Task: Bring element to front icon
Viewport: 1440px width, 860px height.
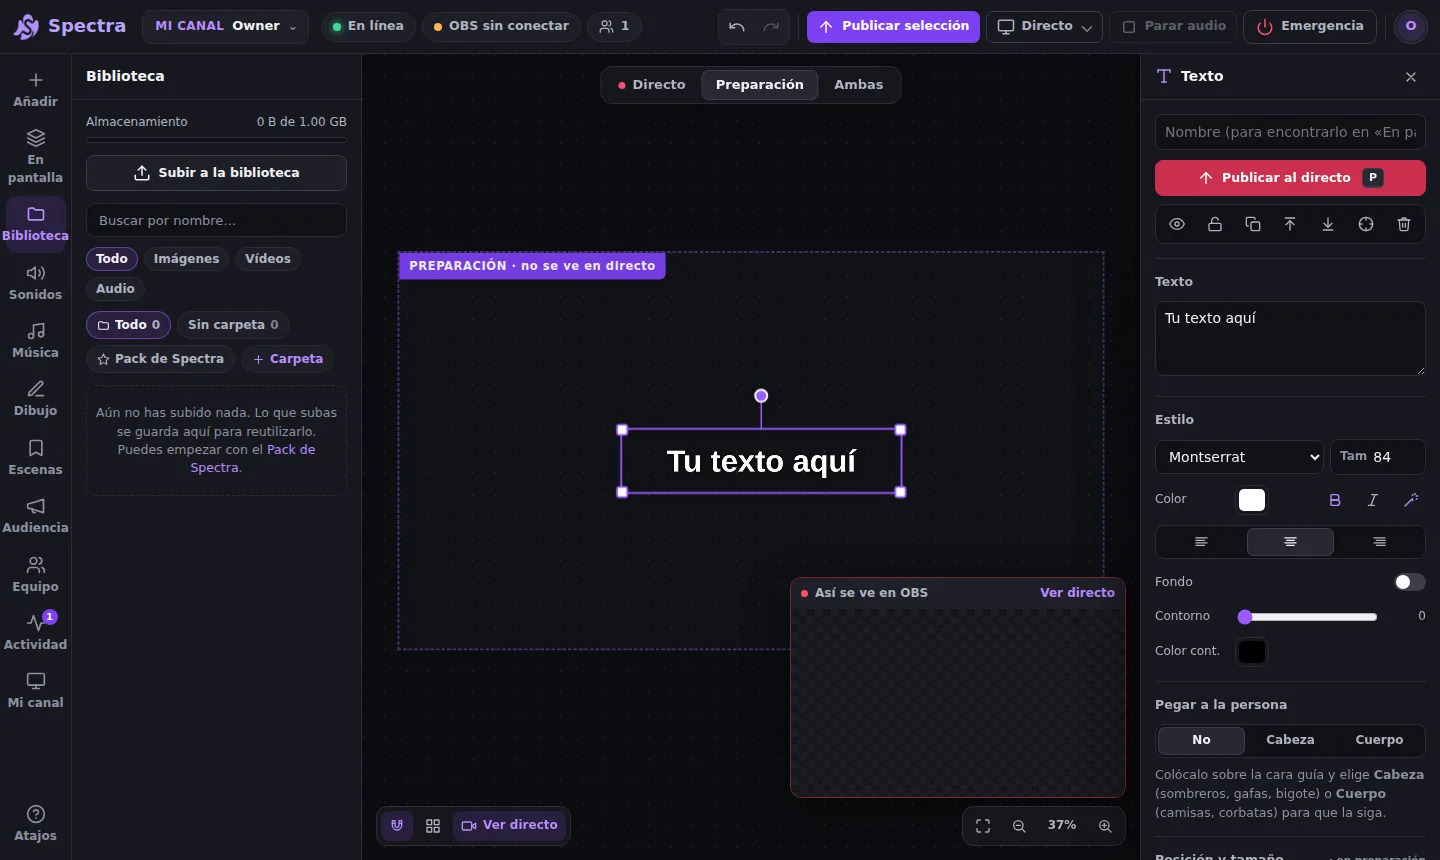Action: (x=1290, y=224)
